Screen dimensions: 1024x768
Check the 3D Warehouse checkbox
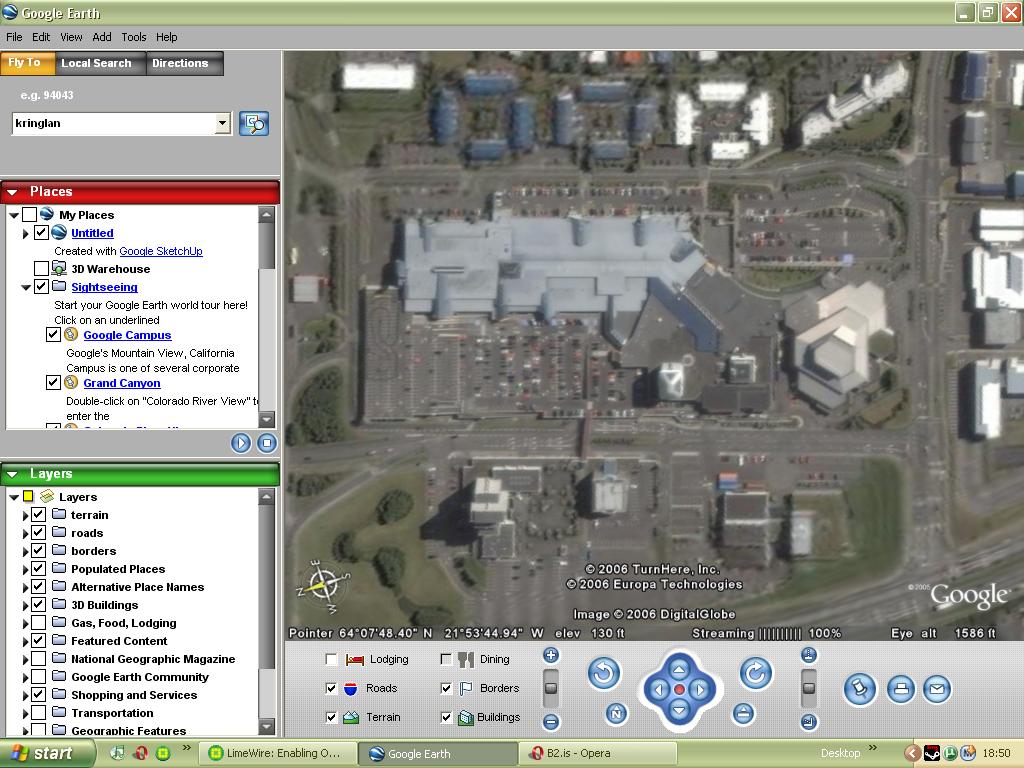41,268
